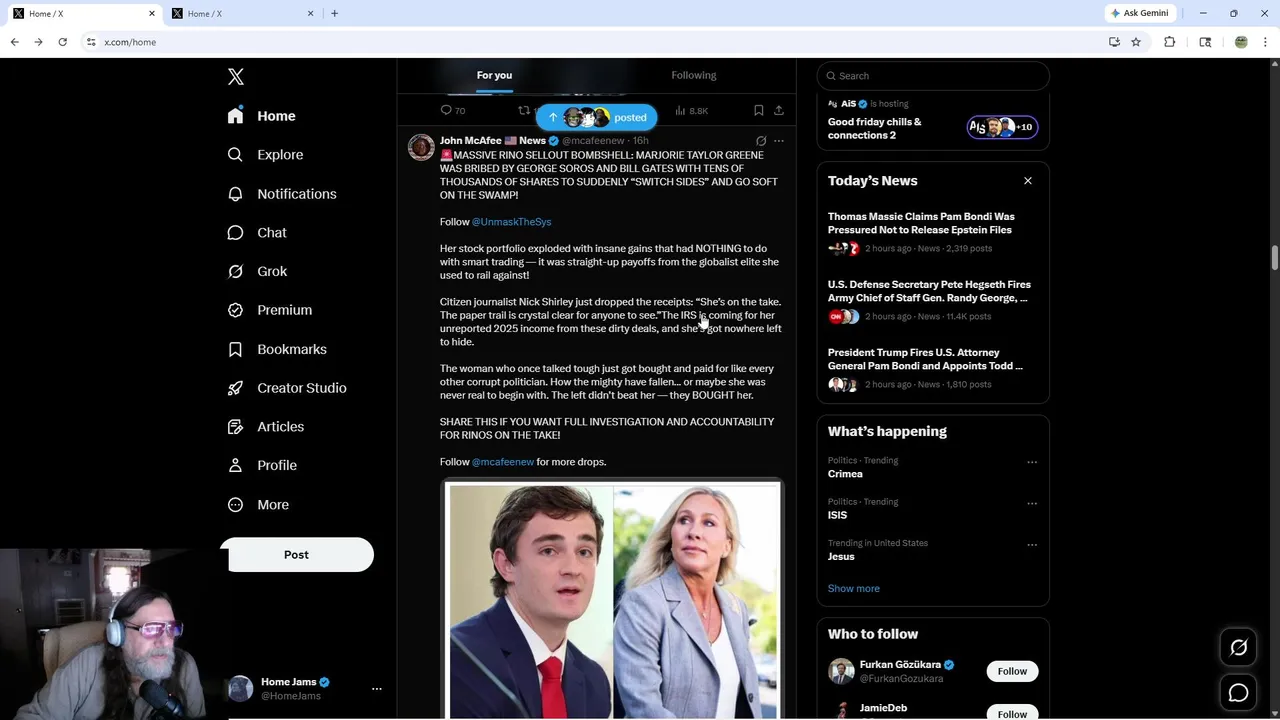Close the first Home / X browser tab
The height and width of the screenshot is (720, 1280).
152,13
